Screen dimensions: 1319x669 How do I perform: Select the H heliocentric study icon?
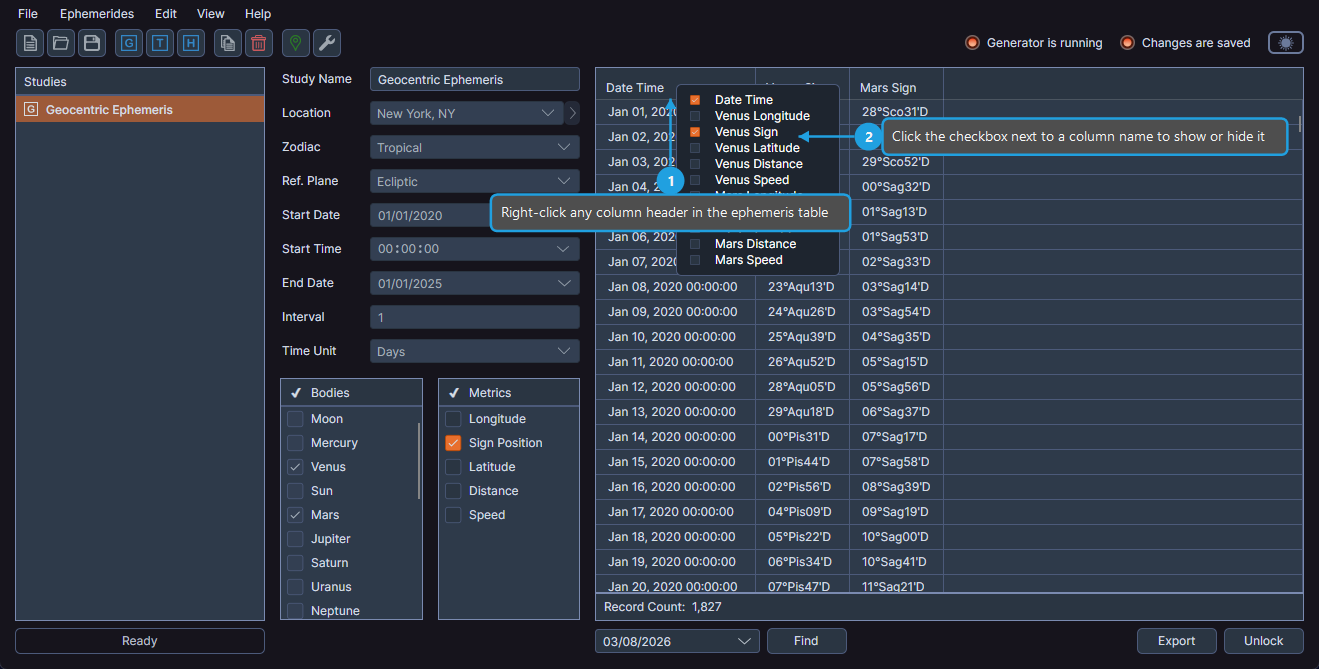(x=191, y=43)
